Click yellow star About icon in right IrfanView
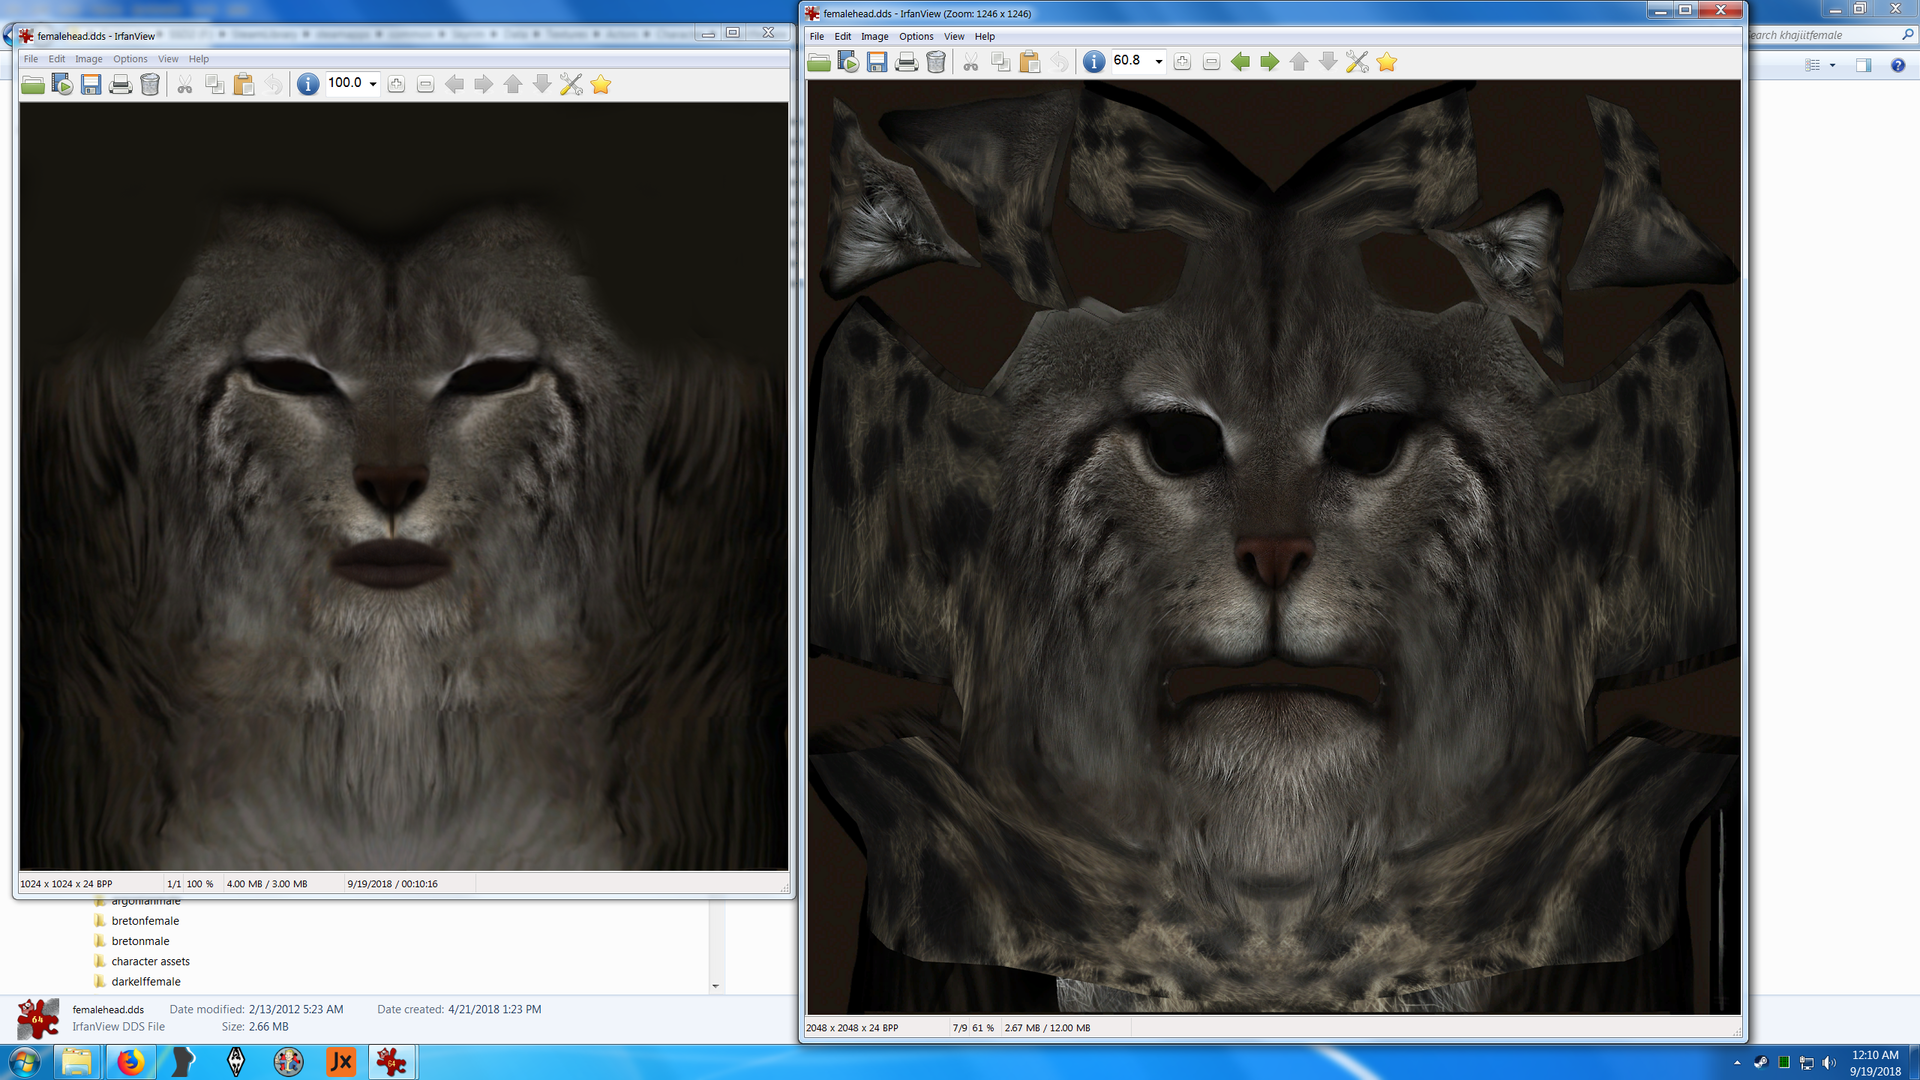The width and height of the screenshot is (1920, 1080). 1387,62
